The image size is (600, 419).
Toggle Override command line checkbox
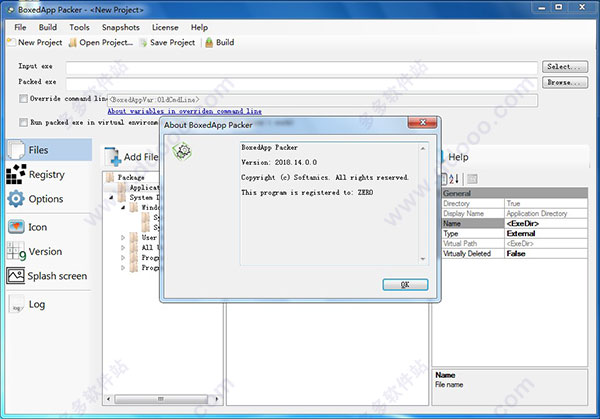click(23, 99)
